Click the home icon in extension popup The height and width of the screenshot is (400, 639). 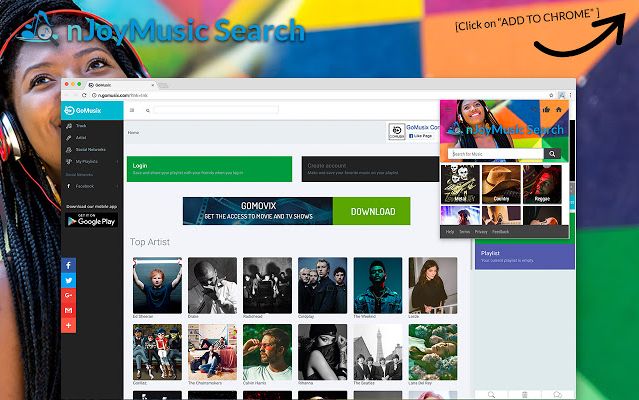pyautogui.click(x=559, y=109)
